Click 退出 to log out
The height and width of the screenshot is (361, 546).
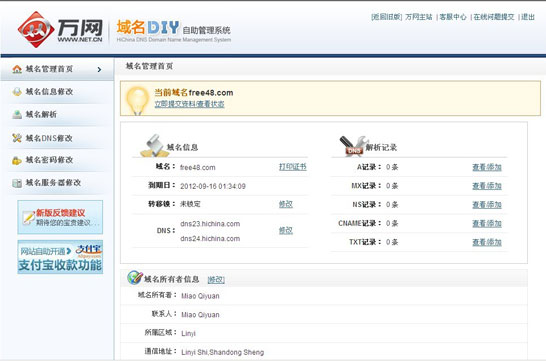click(x=528, y=17)
